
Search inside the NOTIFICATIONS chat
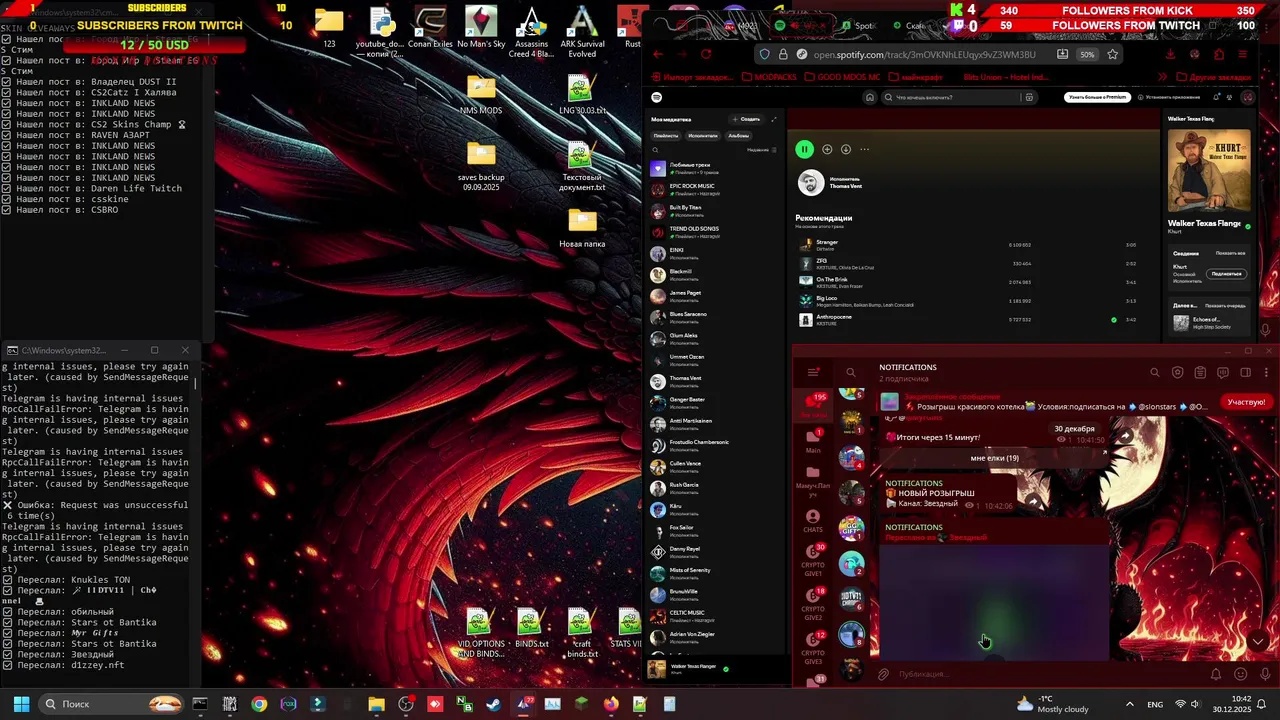coord(1155,373)
